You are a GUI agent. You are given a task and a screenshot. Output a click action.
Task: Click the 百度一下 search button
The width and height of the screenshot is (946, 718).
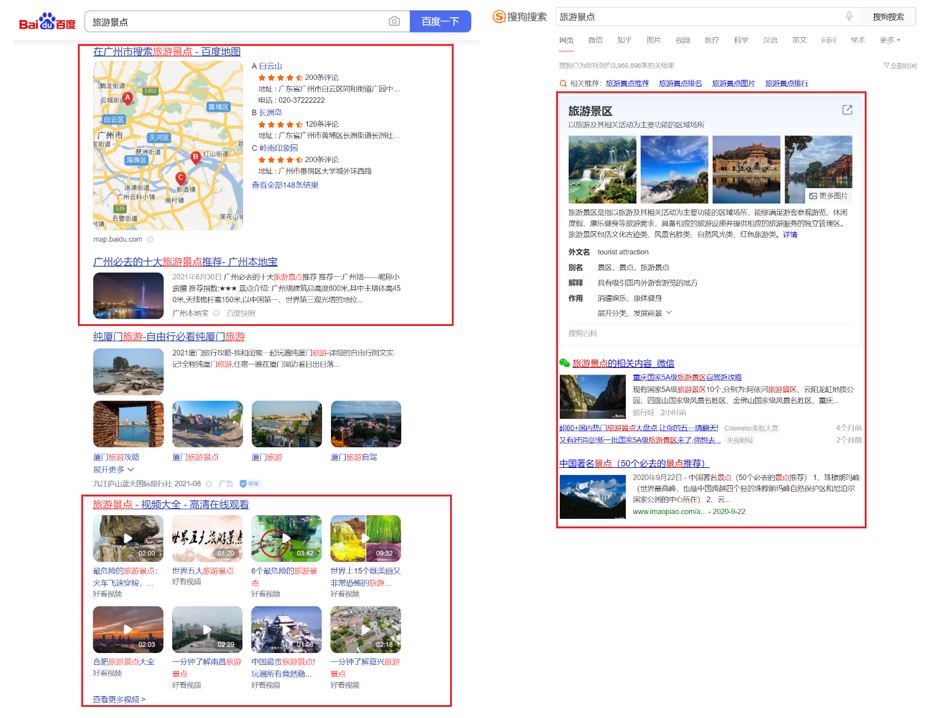pyautogui.click(x=440, y=22)
